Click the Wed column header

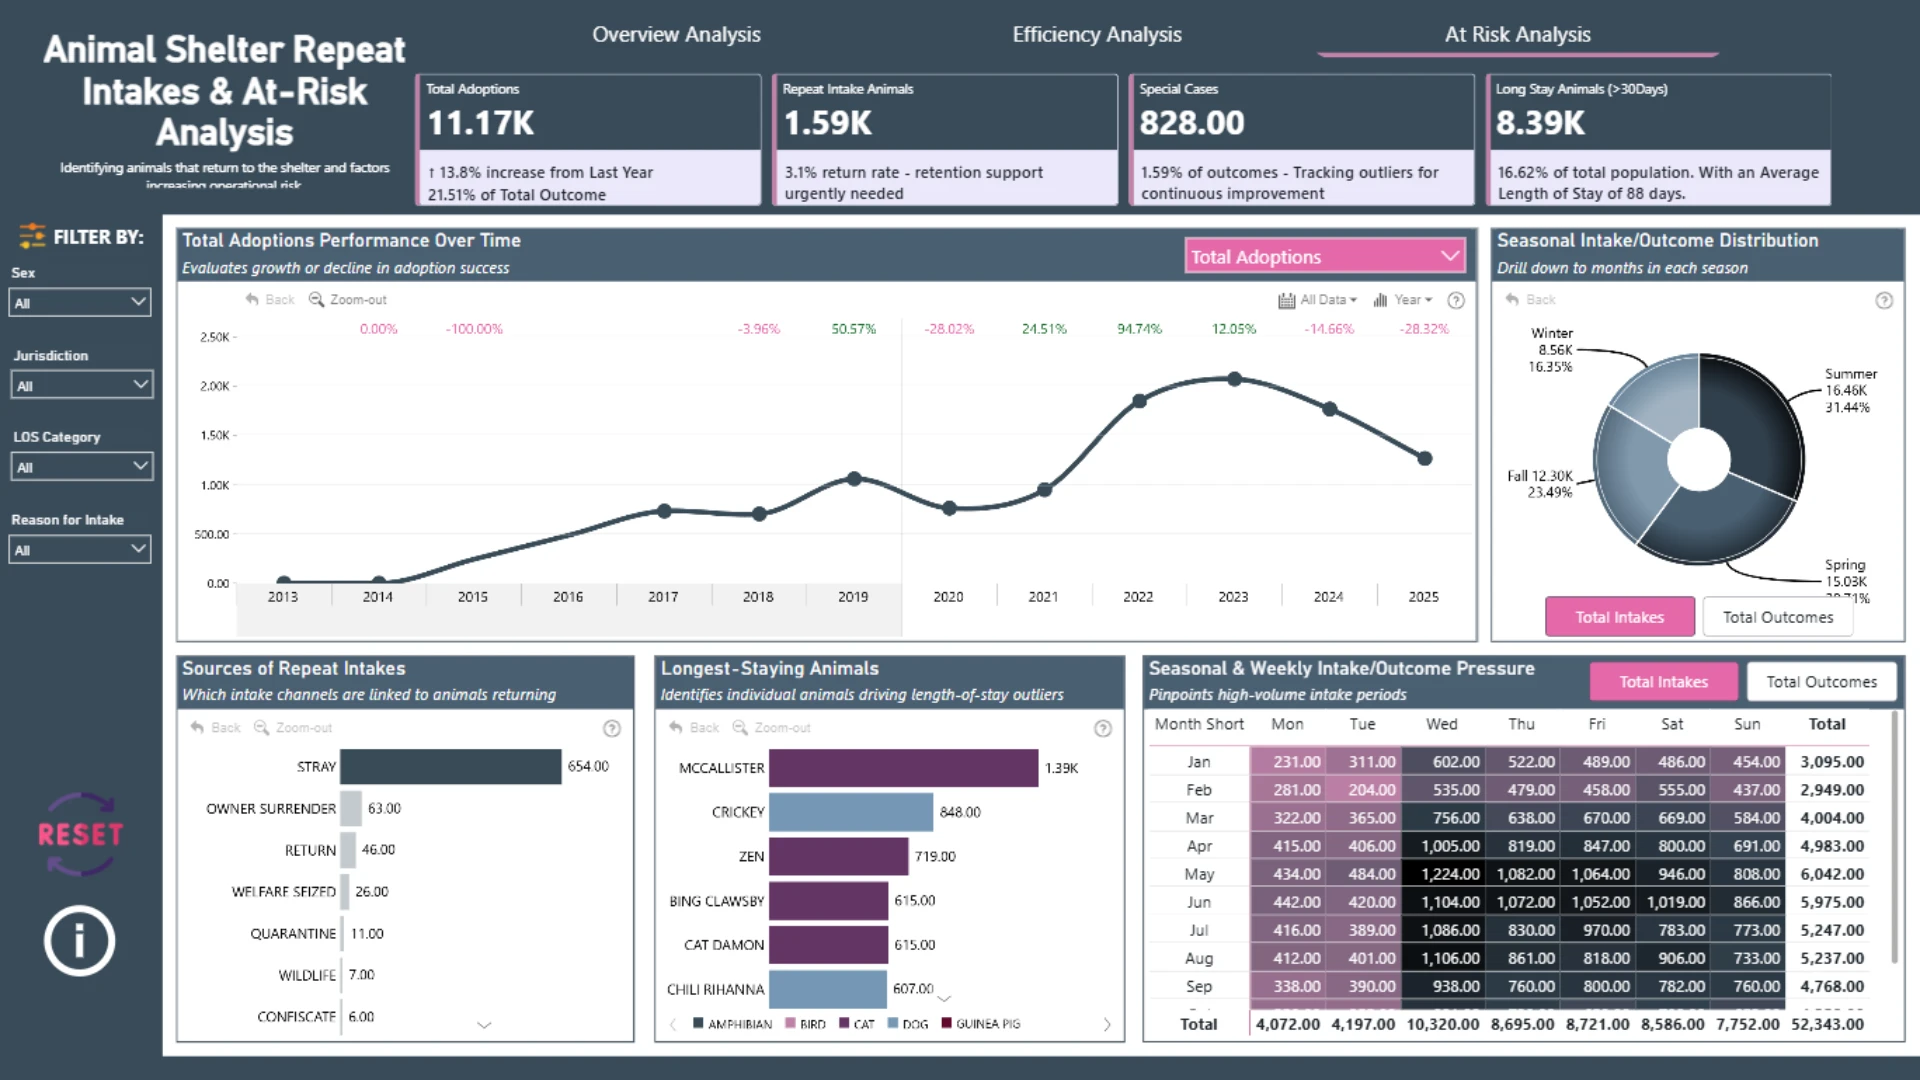coord(1441,724)
